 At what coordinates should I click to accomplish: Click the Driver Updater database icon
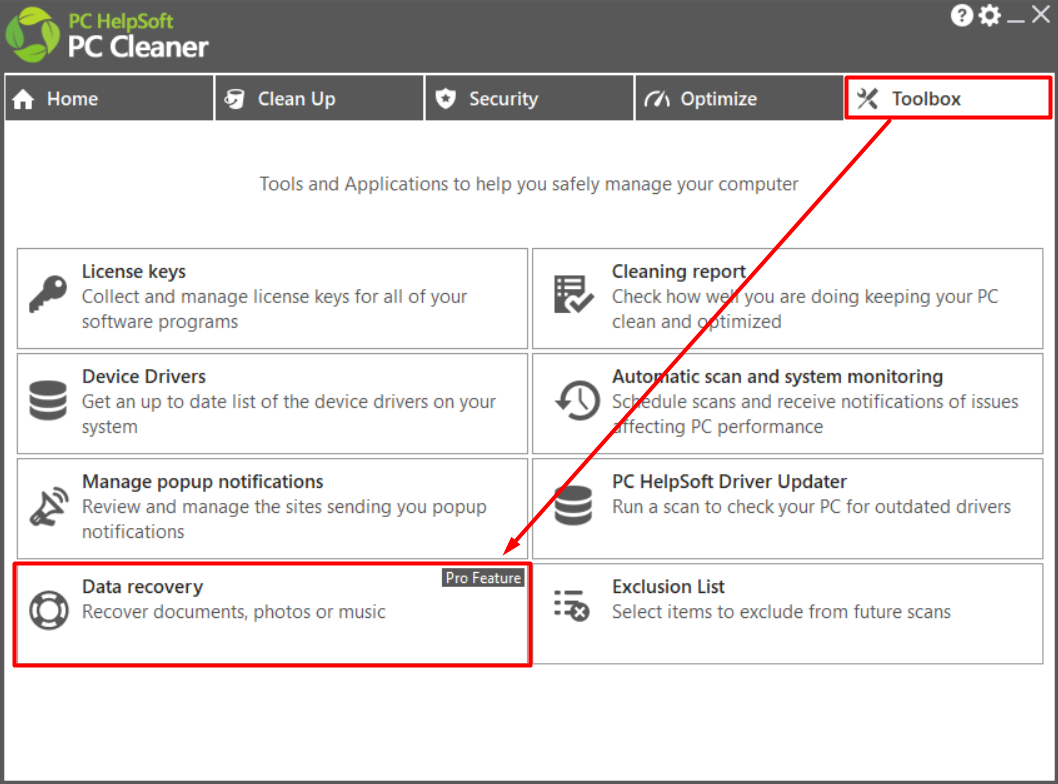pos(574,505)
